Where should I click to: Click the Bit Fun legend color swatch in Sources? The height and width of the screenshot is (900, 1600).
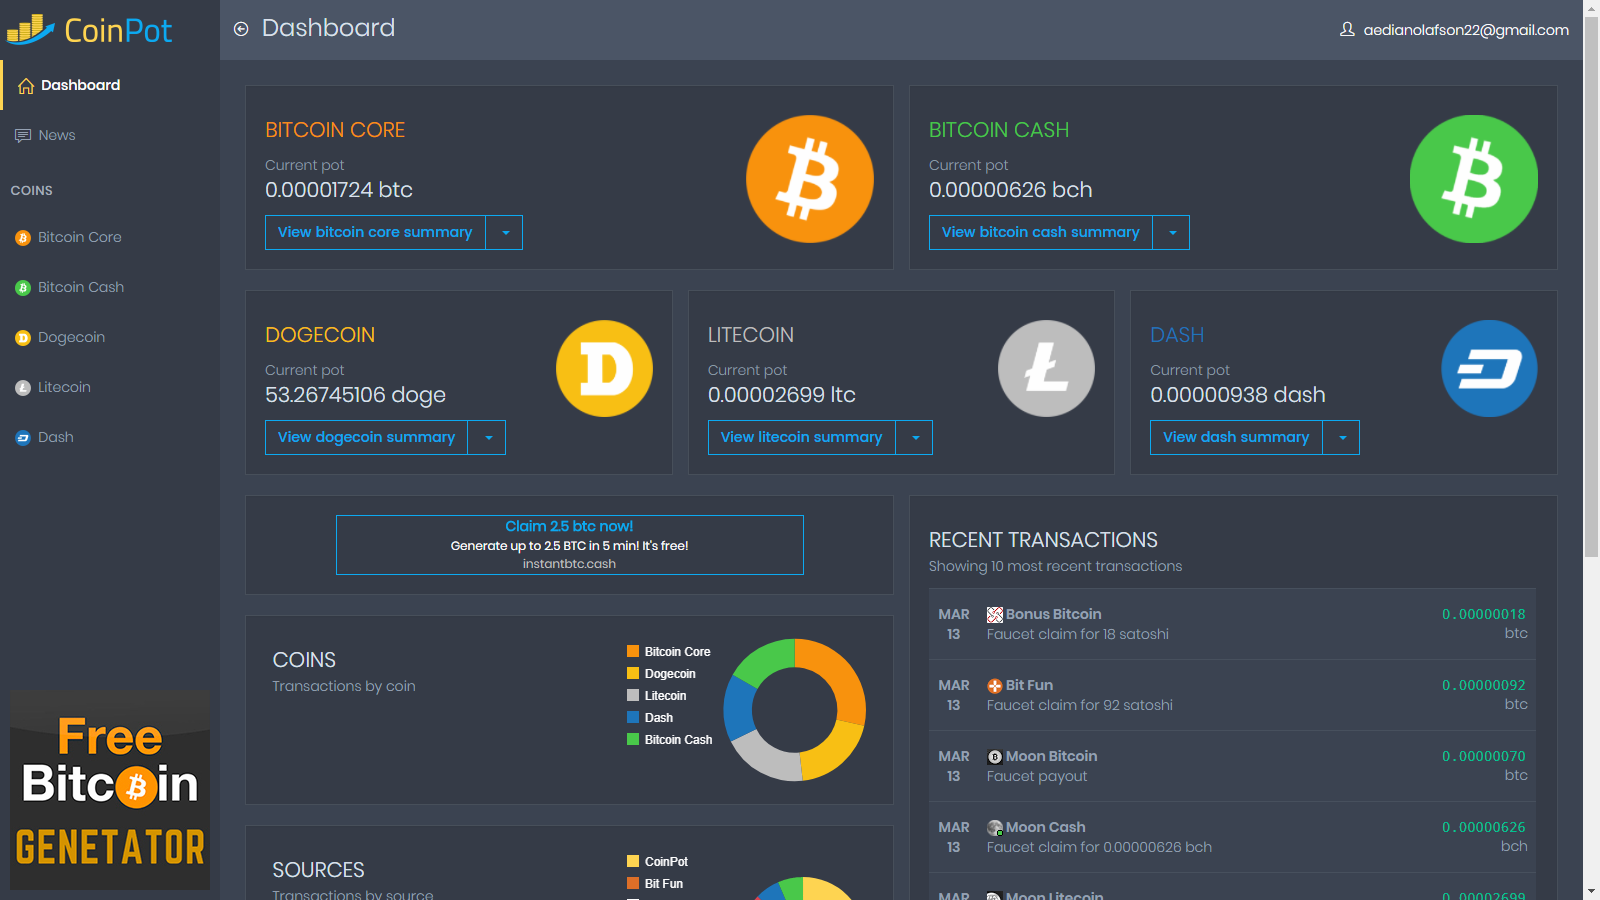[x=633, y=883]
